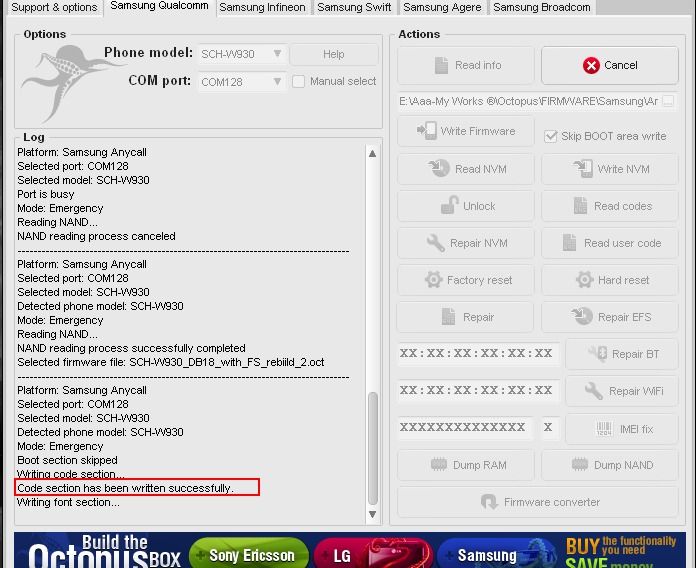Click "NAND reading process canceled" log line
This screenshot has height=568, width=696.
[96, 236]
